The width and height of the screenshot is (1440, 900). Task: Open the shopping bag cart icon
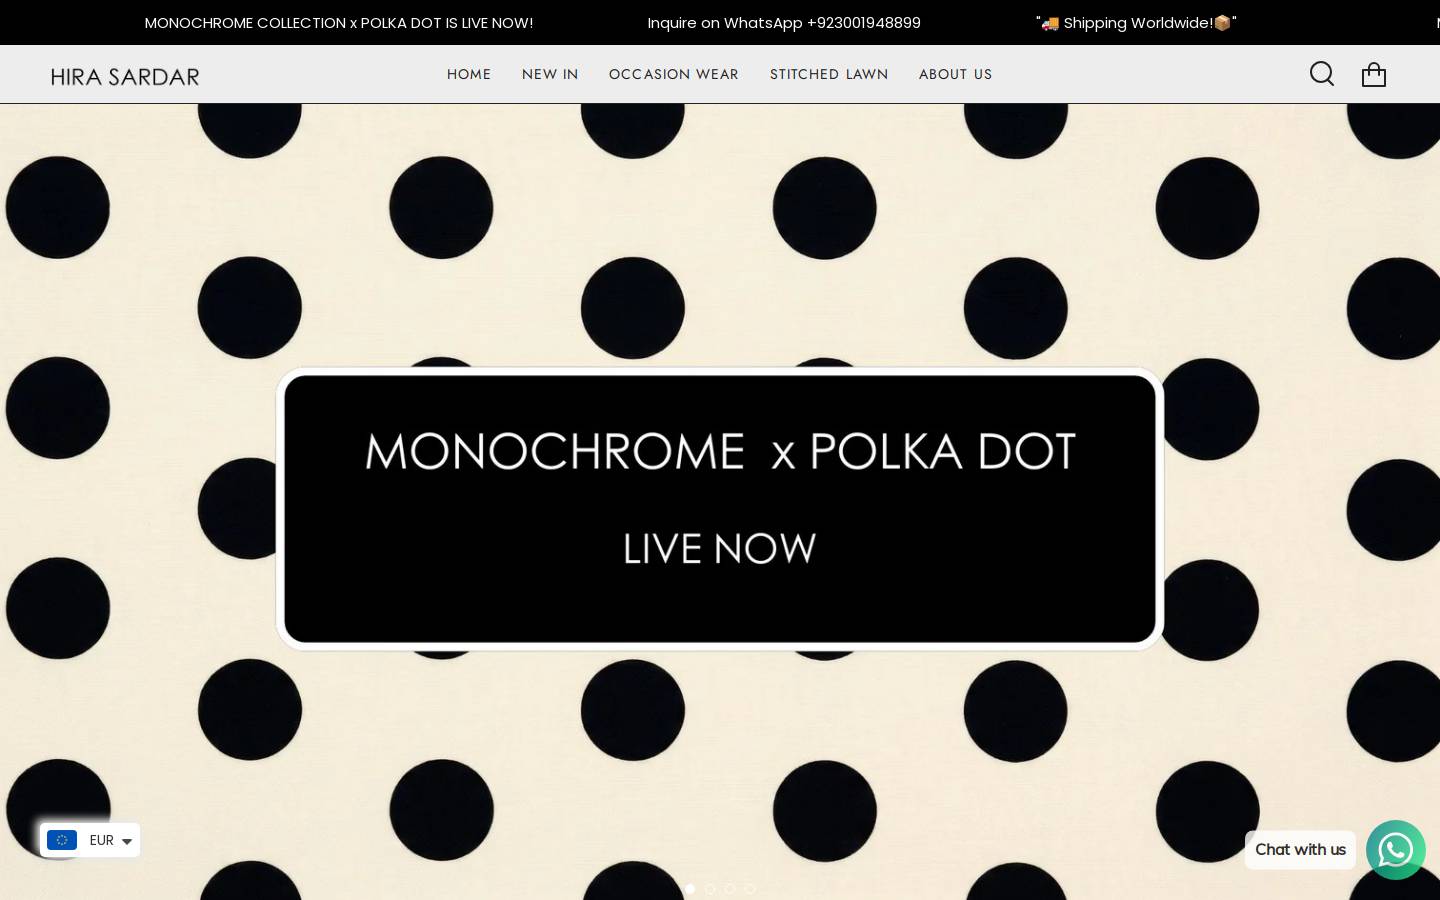(x=1374, y=74)
